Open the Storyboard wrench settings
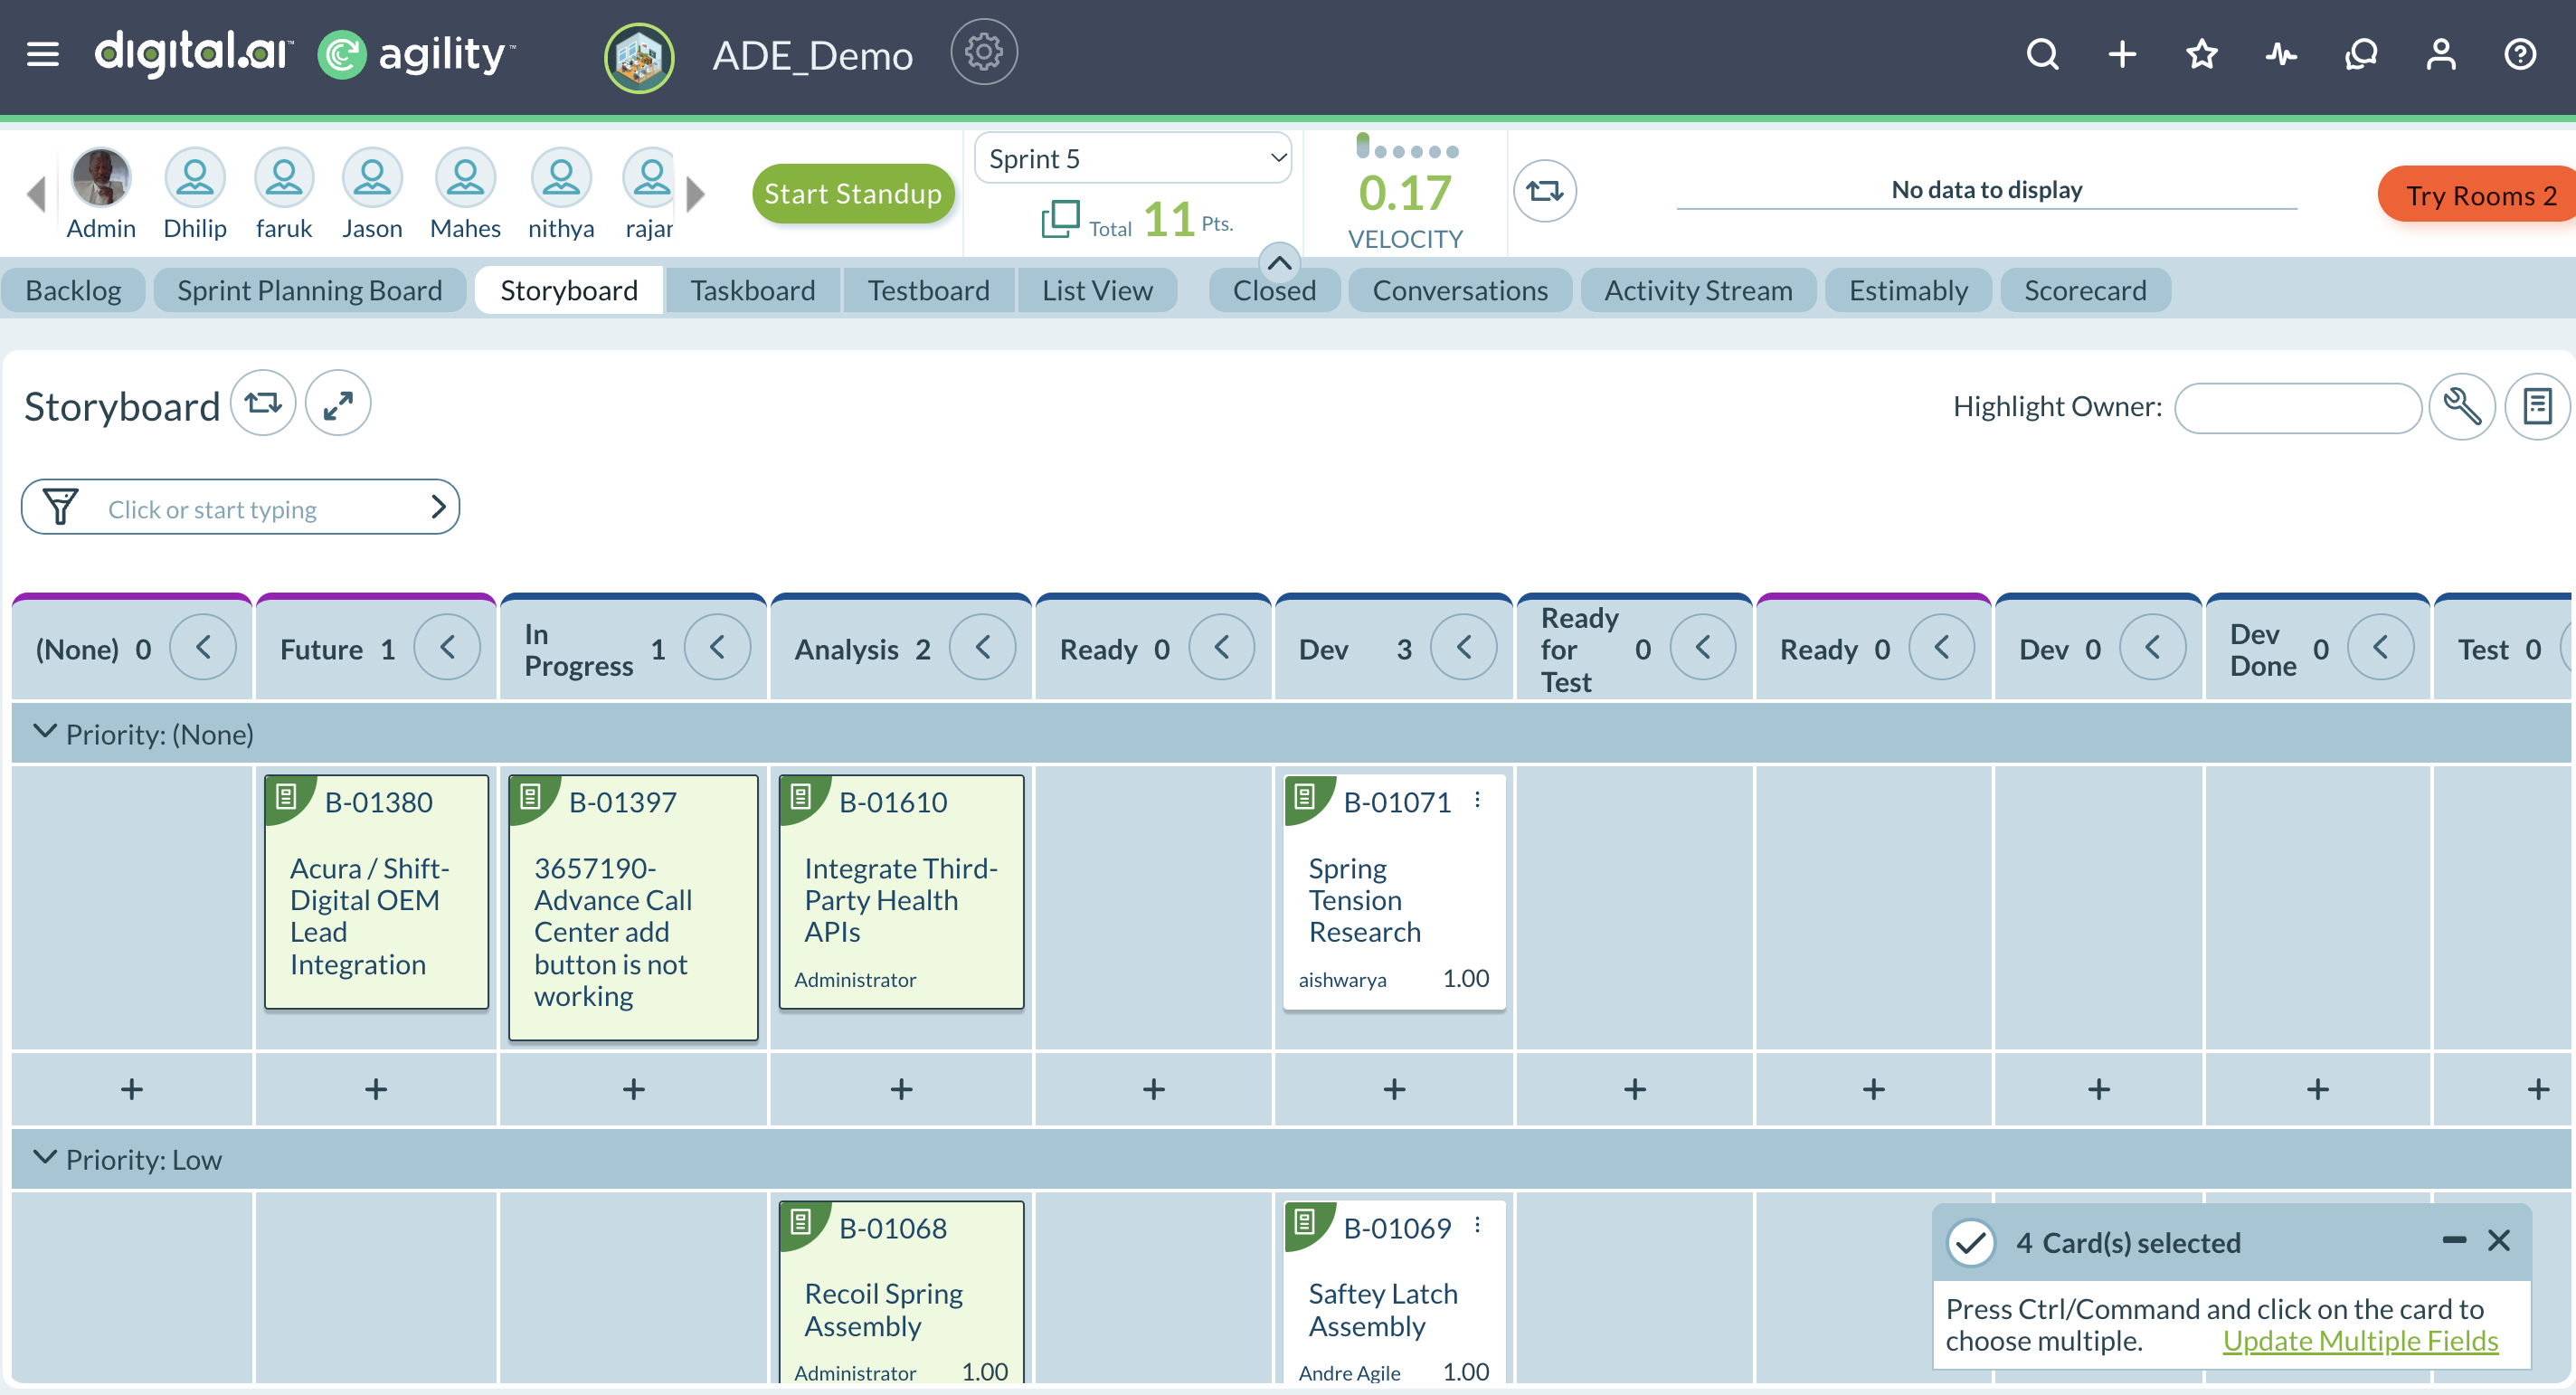The image size is (2576, 1395). 2462,406
